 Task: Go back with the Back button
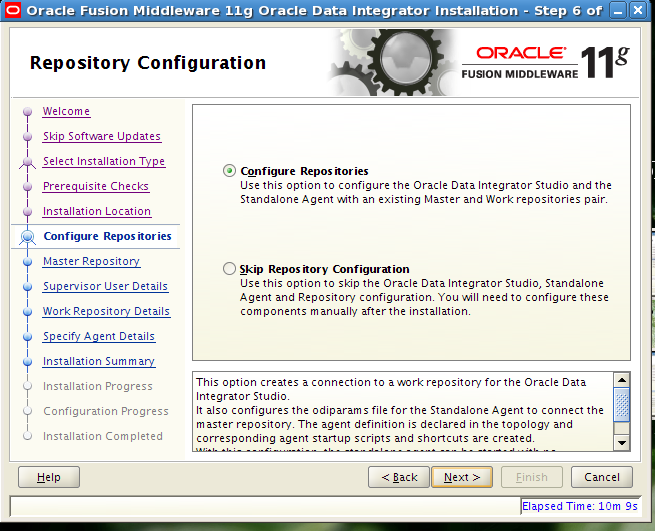coord(399,477)
